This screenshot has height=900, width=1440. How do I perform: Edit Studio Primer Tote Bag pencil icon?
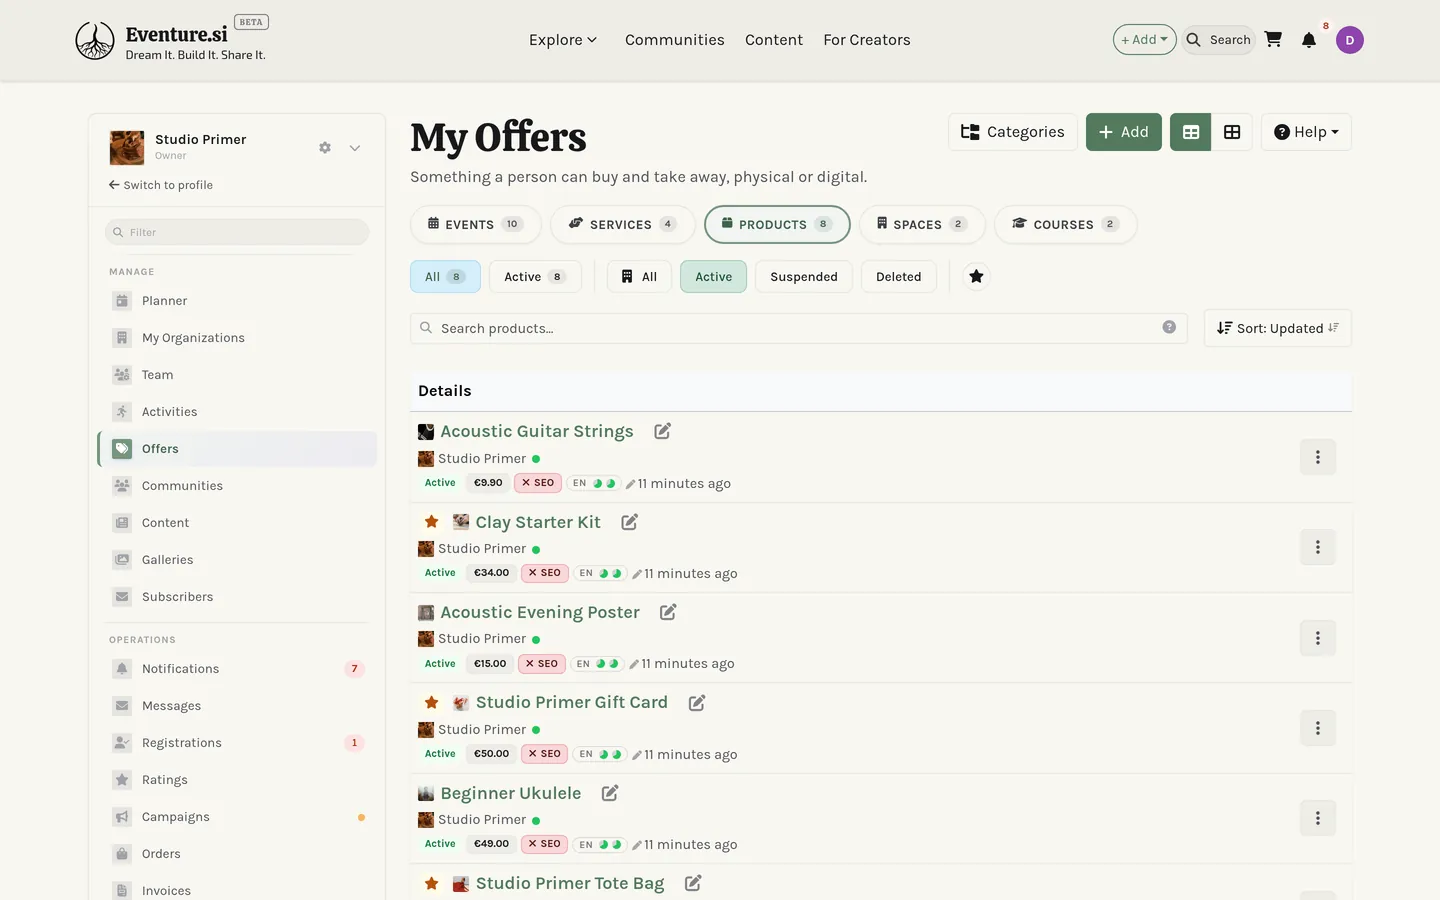pos(693,883)
